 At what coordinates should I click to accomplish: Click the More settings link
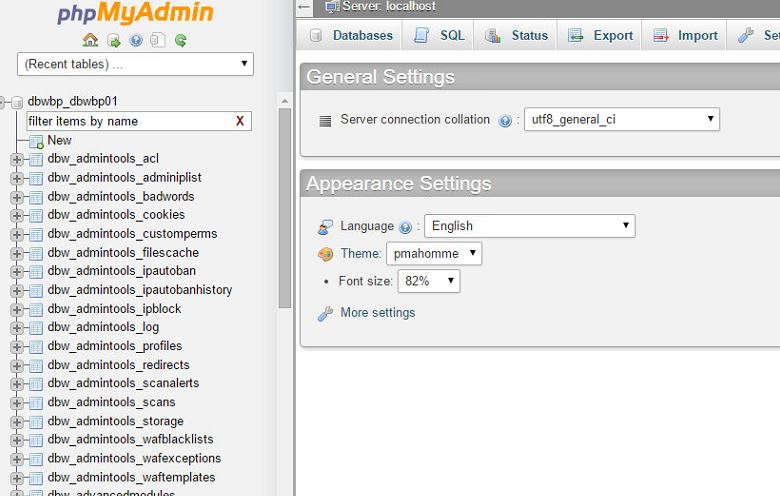tap(377, 313)
